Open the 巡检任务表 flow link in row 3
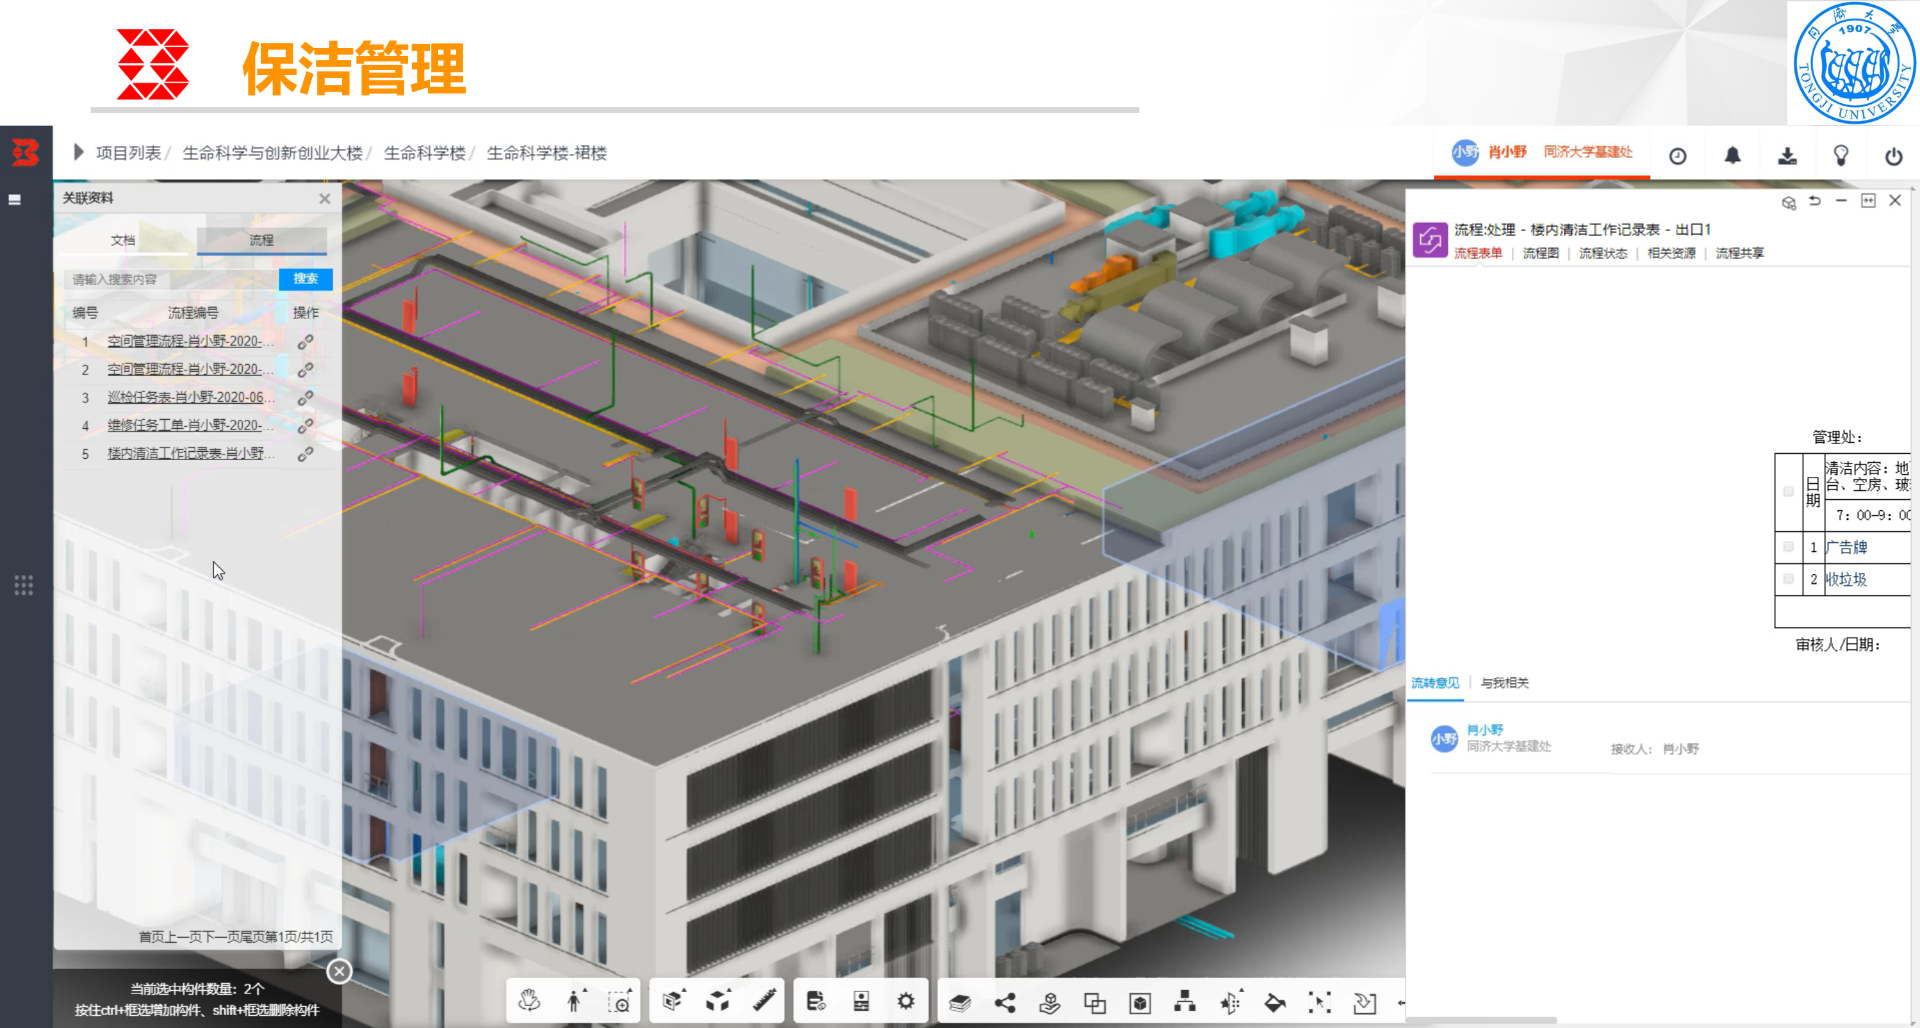The height and width of the screenshot is (1028, 1920). (x=186, y=397)
